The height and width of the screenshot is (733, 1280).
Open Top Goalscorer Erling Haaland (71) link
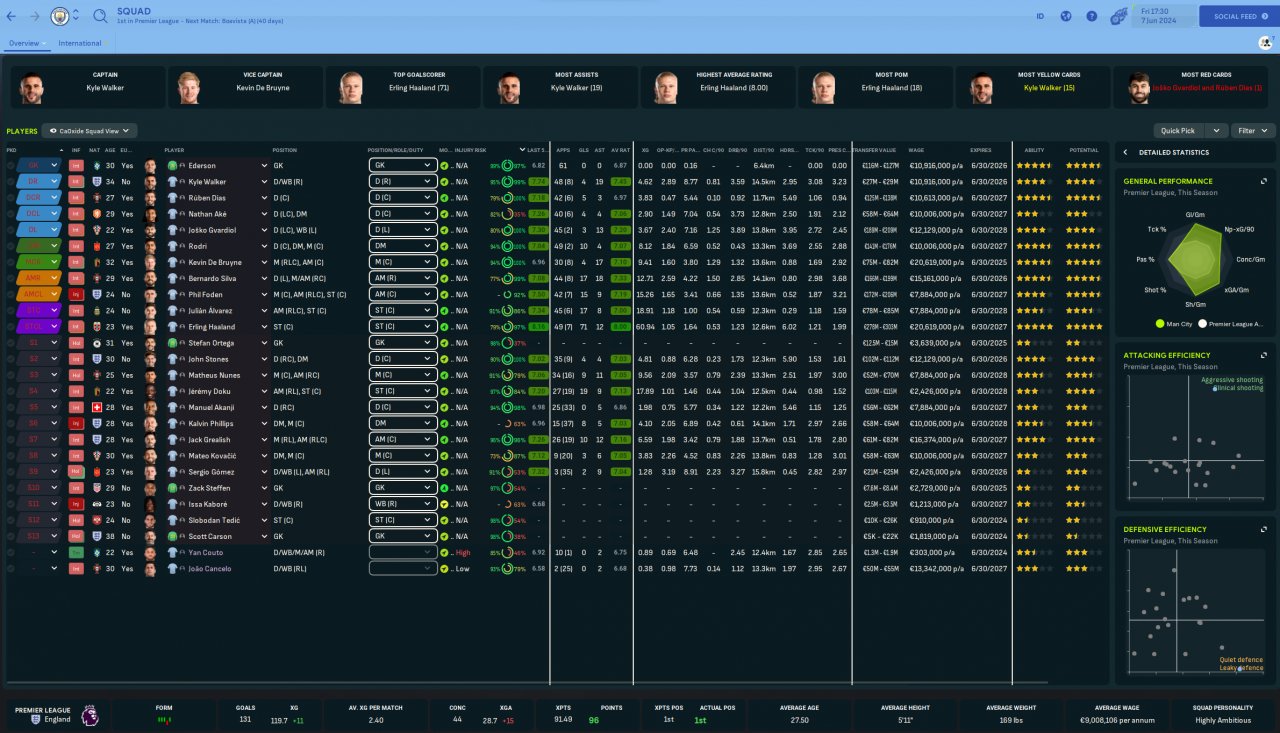click(x=419, y=87)
